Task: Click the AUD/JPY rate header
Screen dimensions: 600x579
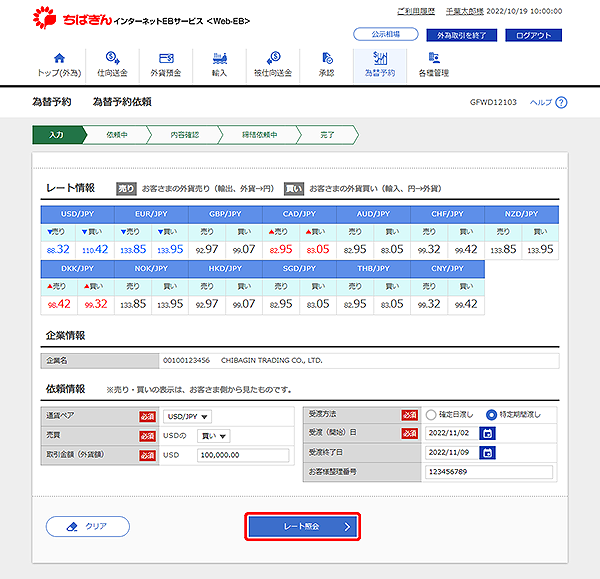Action: 373,214
